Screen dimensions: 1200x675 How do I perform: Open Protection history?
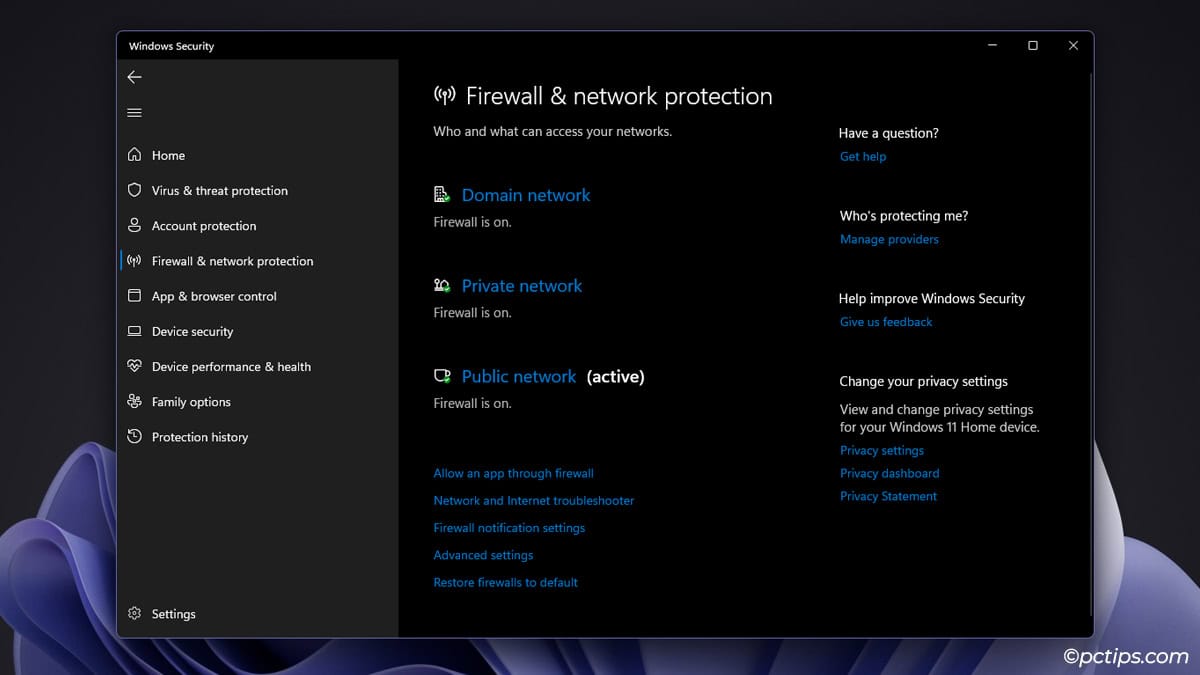(x=200, y=437)
